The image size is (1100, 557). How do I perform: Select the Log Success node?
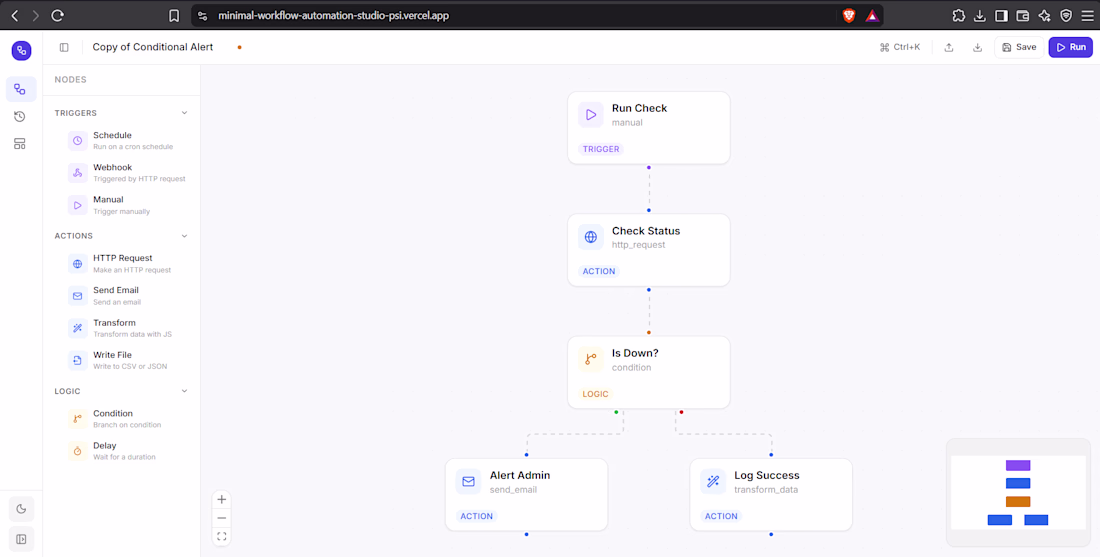point(771,495)
